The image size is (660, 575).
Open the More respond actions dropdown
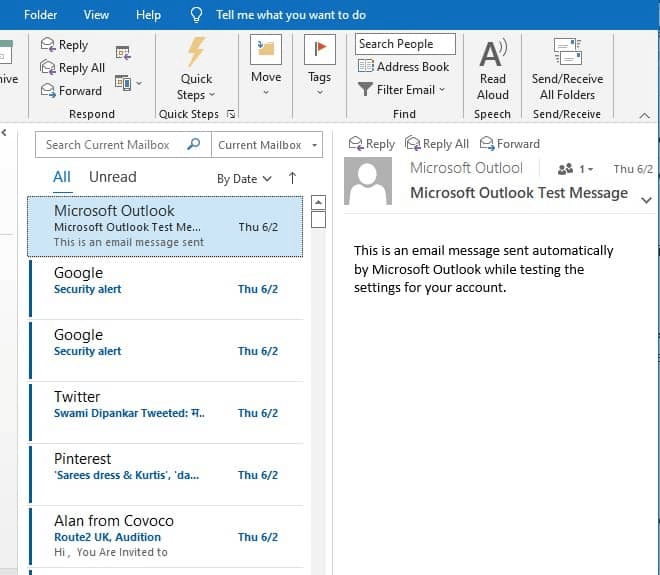(x=128, y=83)
